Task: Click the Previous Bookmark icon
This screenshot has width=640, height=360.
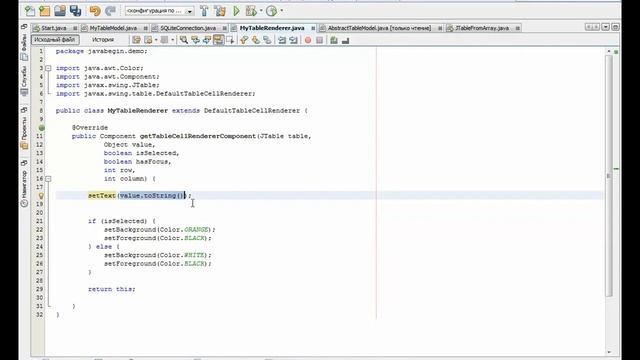Action: [x=244, y=40]
